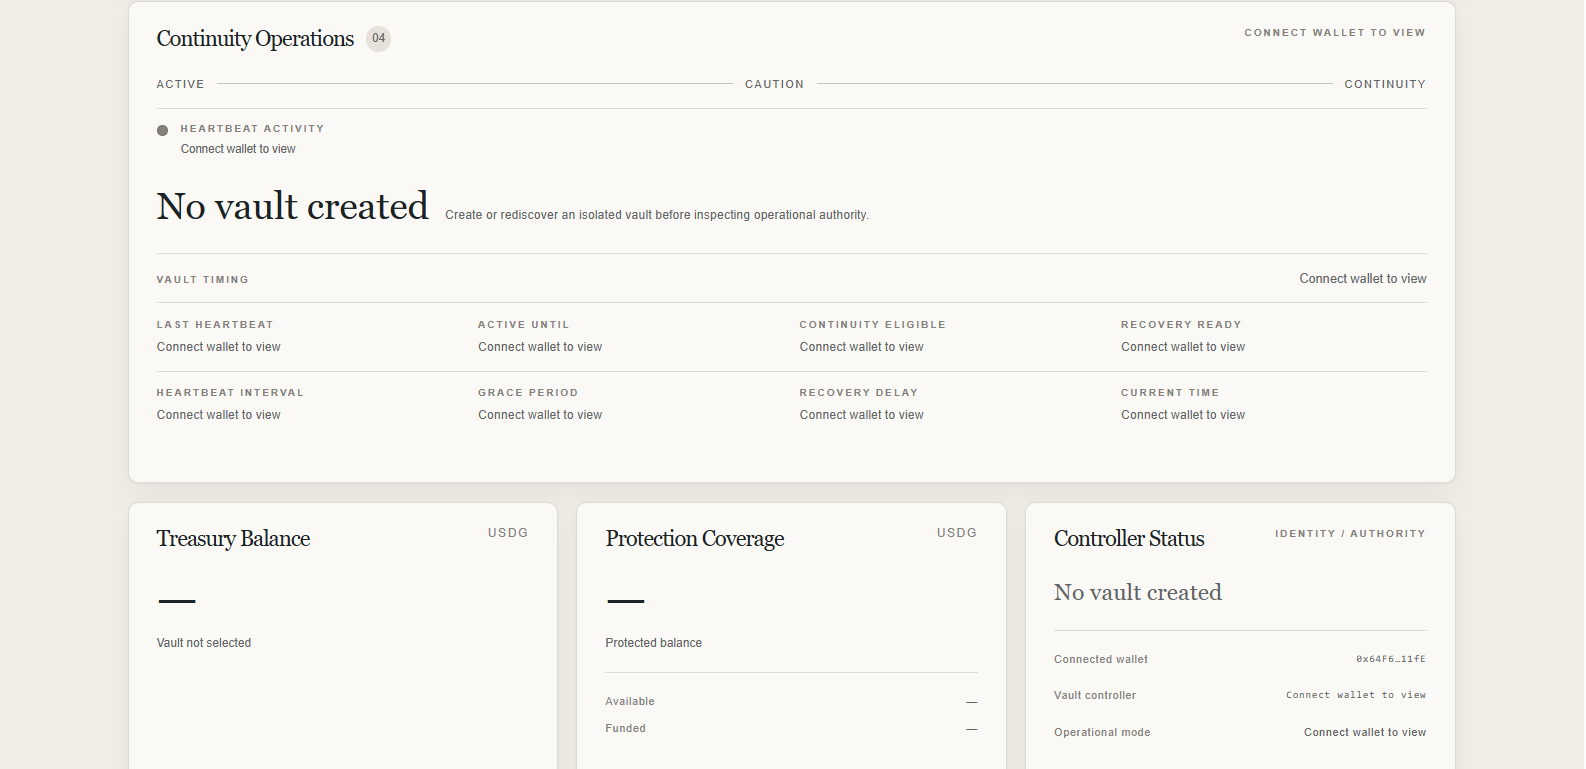1586x769 pixels.
Task: Click the CURRENT TIME label
Action: pyautogui.click(x=1170, y=393)
